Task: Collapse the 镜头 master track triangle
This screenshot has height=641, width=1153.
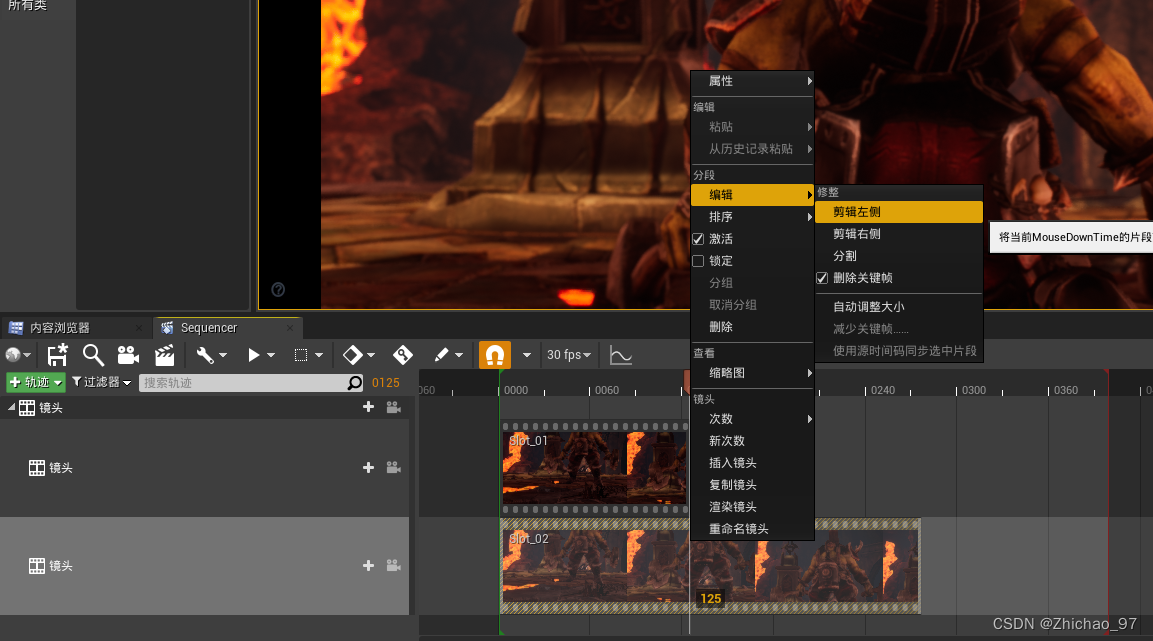Action: pyautogui.click(x=11, y=407)
